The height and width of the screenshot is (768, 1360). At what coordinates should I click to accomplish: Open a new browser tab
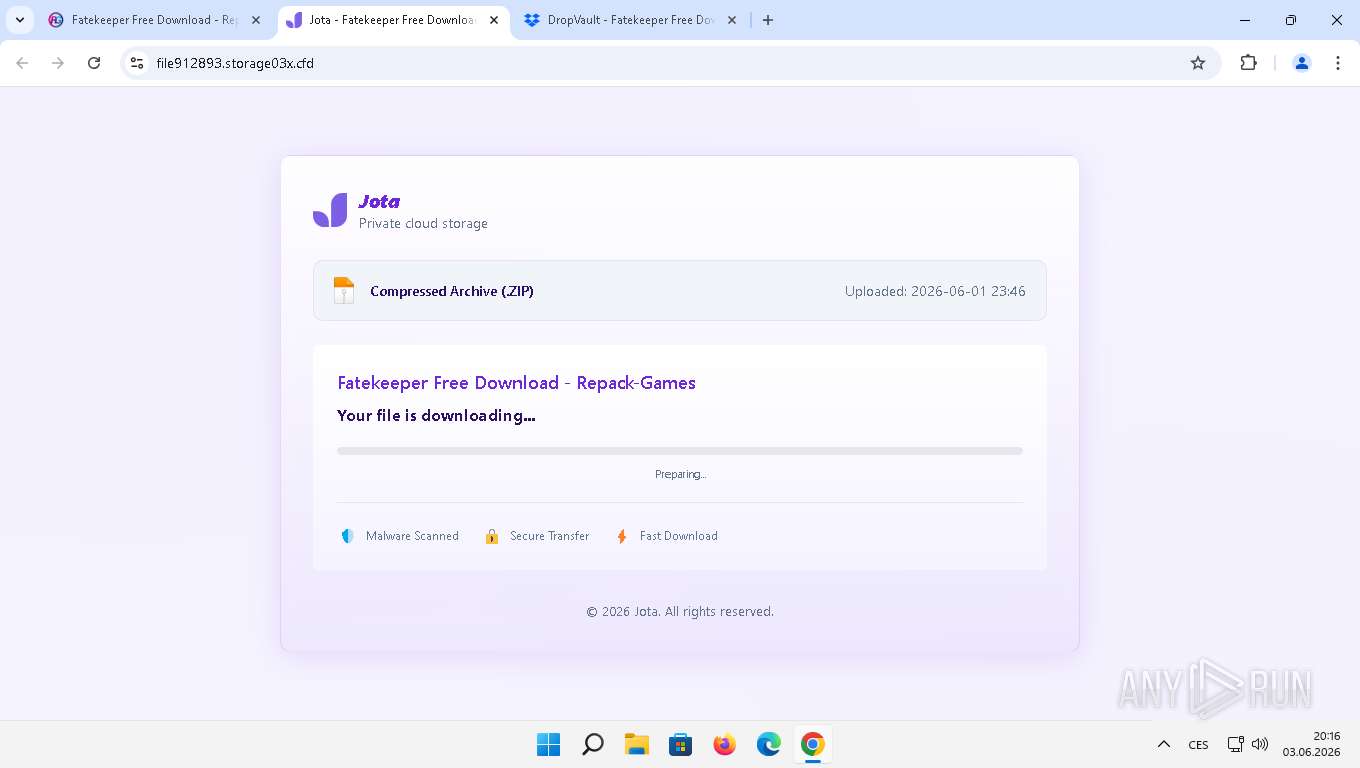(x=768, y=20)
